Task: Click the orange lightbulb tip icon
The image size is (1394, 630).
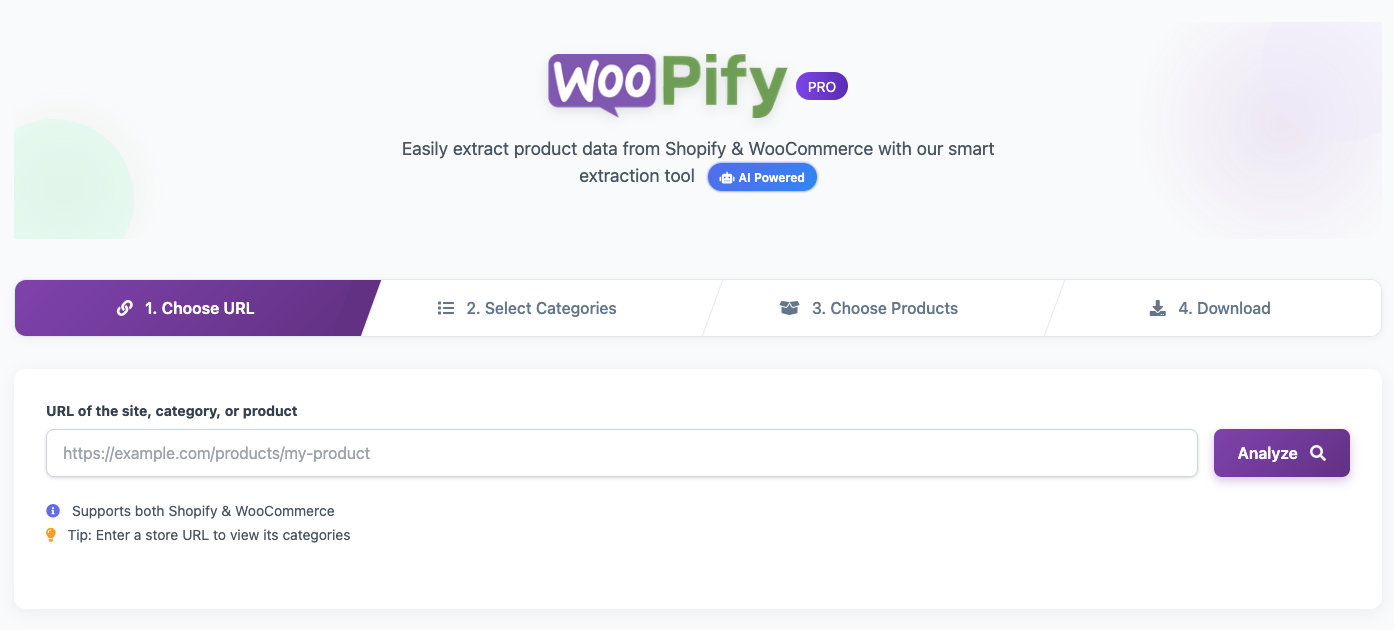Action: pos(52,535)
